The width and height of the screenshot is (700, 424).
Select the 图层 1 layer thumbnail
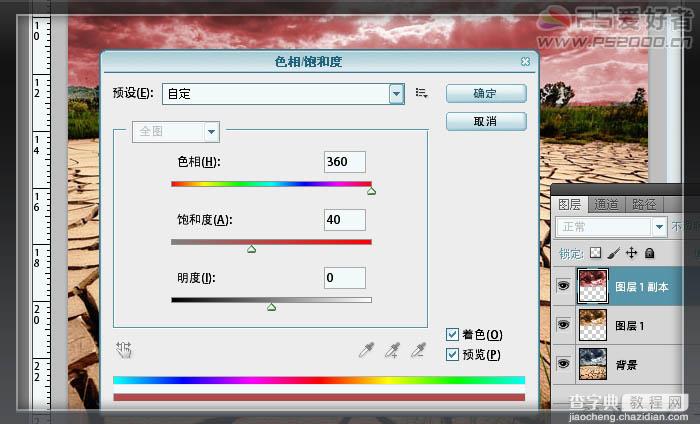pos(593,325)
